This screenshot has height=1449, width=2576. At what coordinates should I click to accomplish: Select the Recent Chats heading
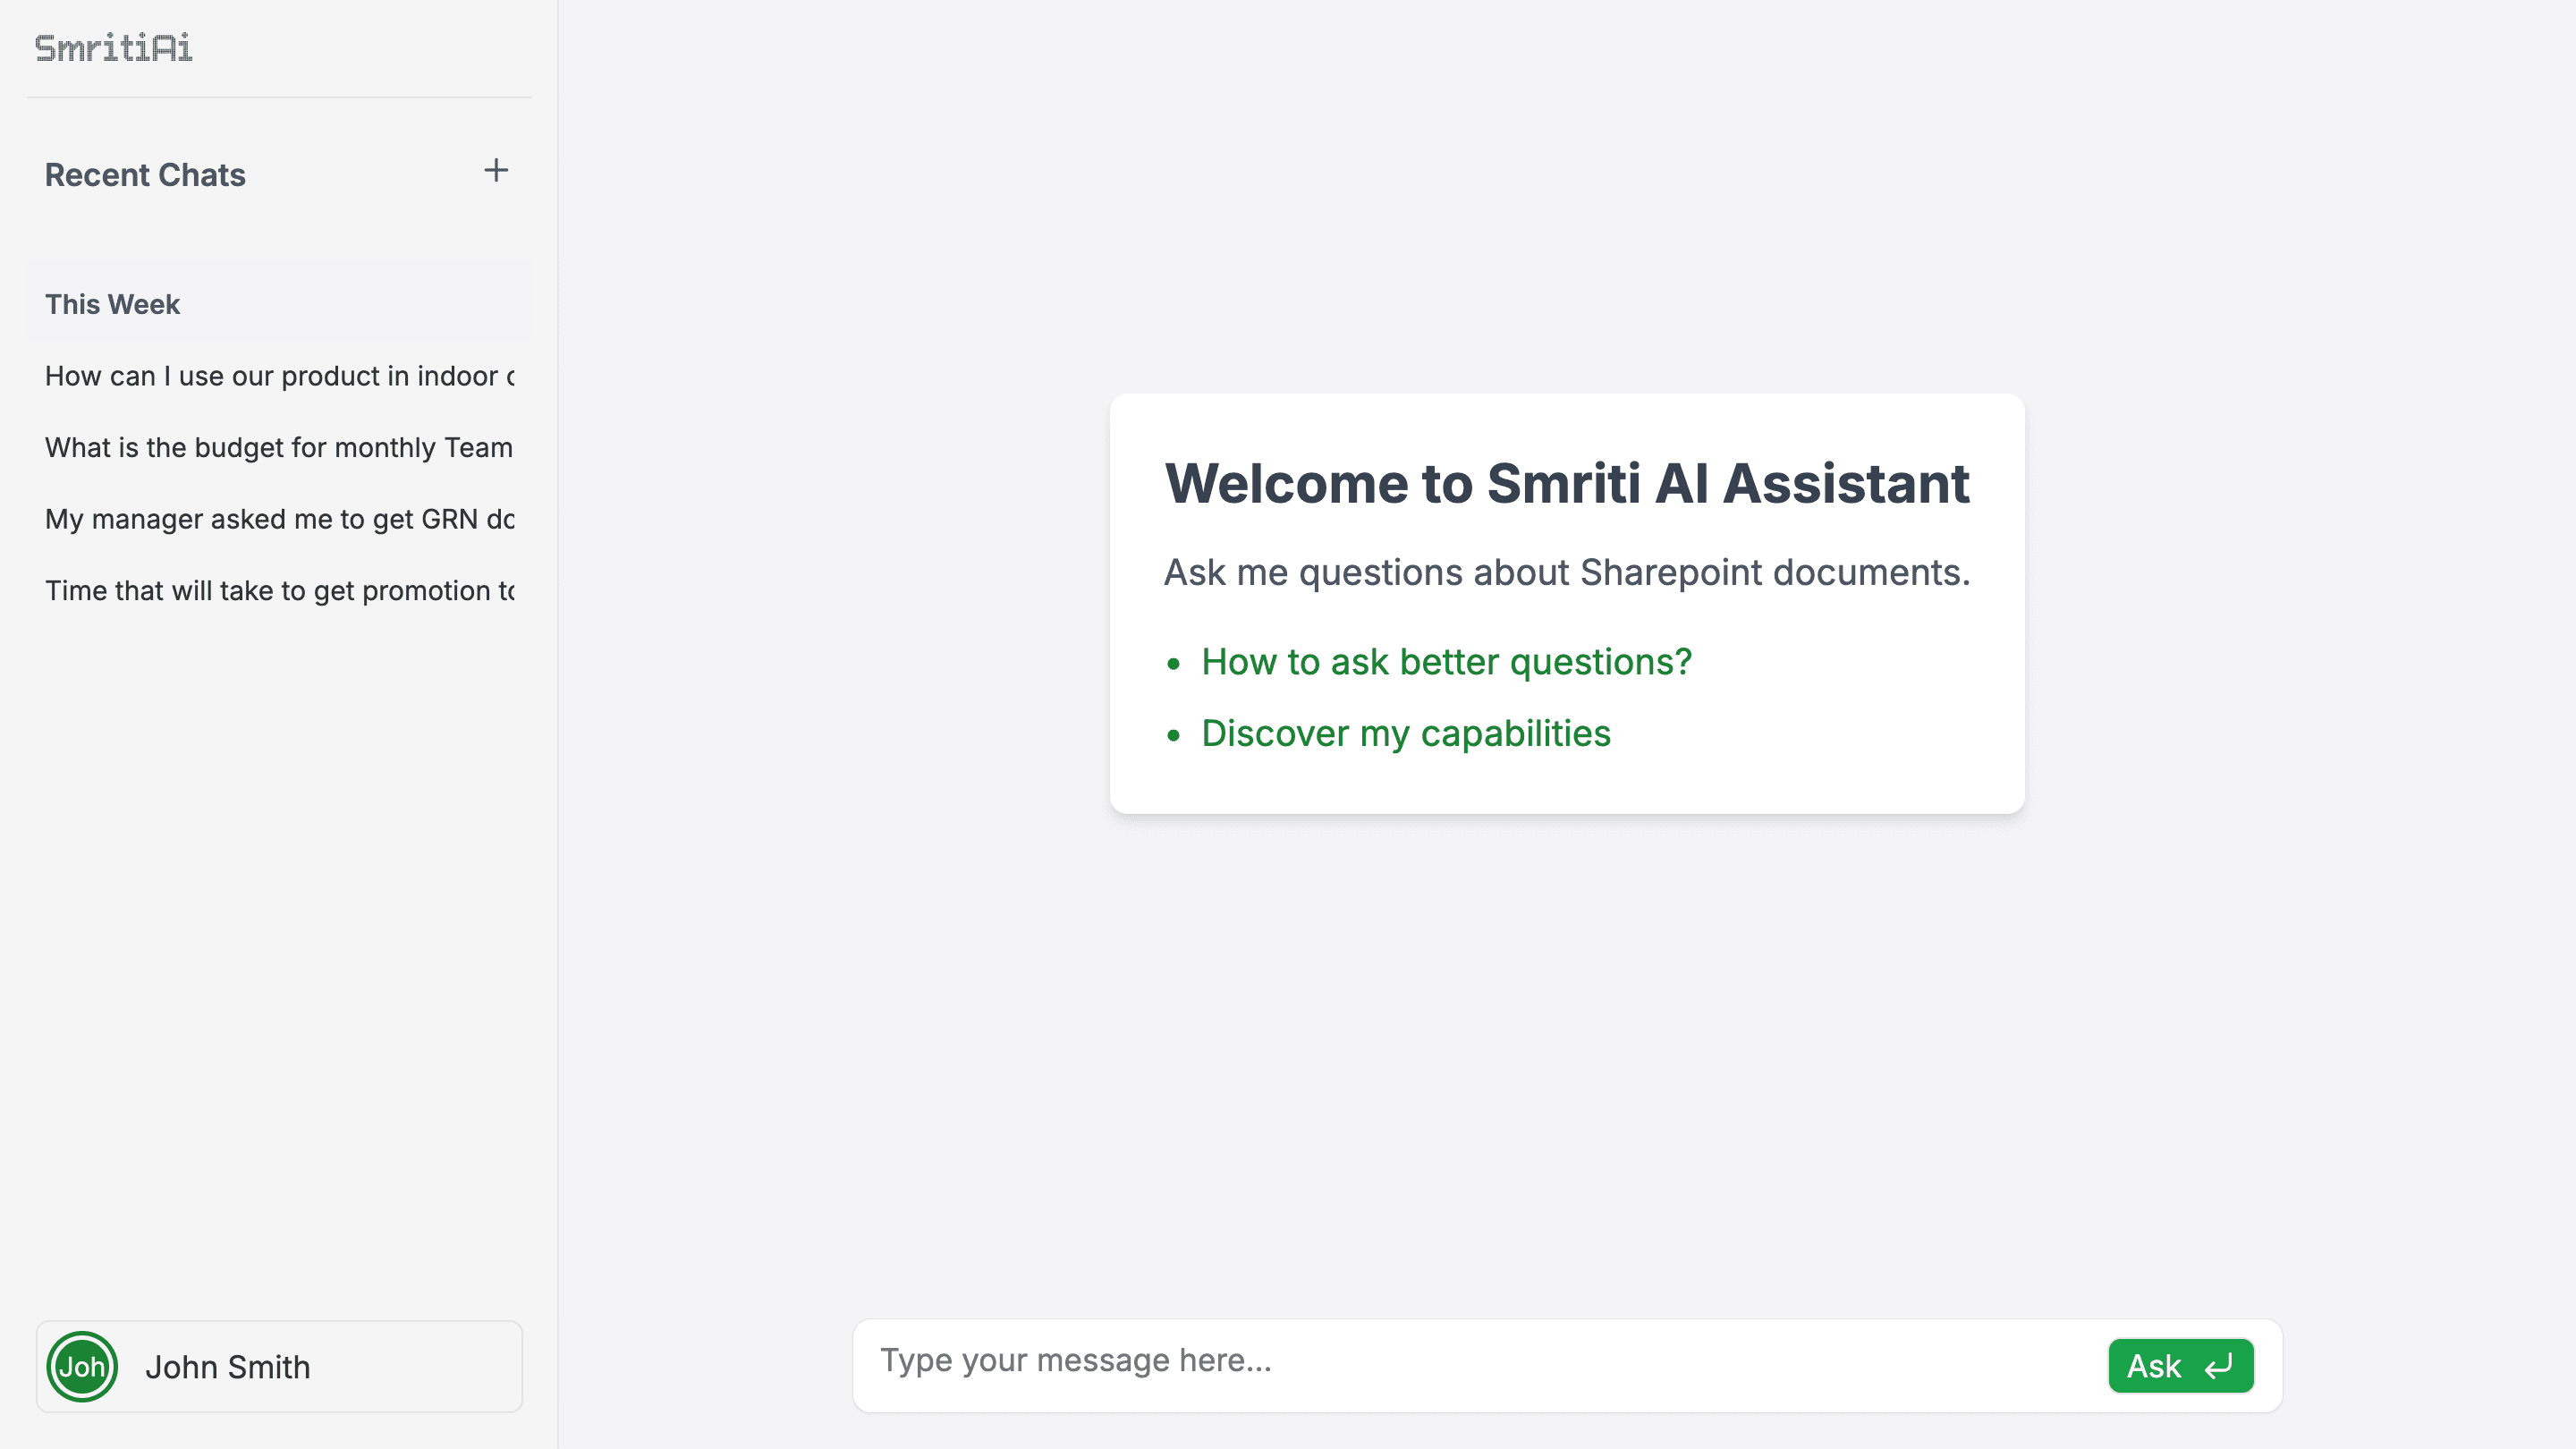pyautogui.click(x=145, y=175)
